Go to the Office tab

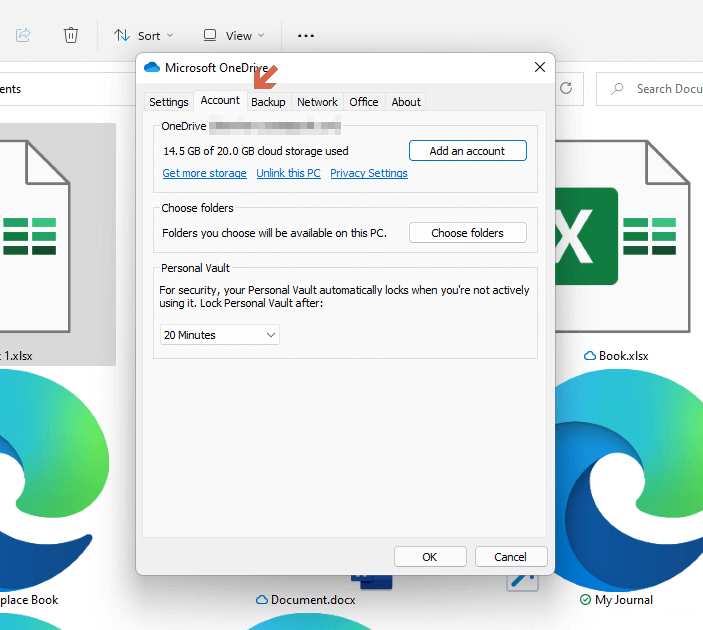[364, 102]
